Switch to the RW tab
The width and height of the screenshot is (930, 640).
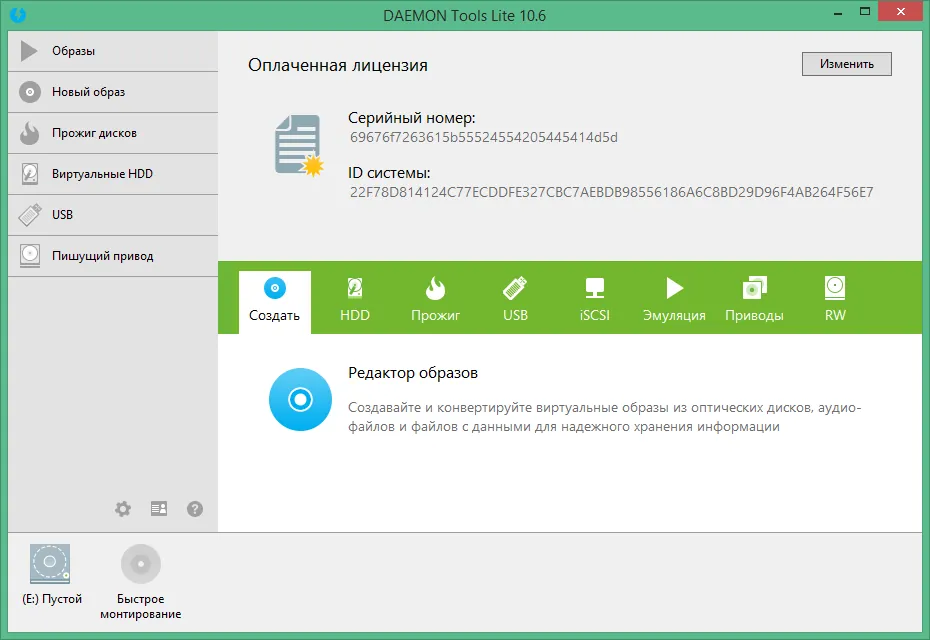[x=835, y=300]
